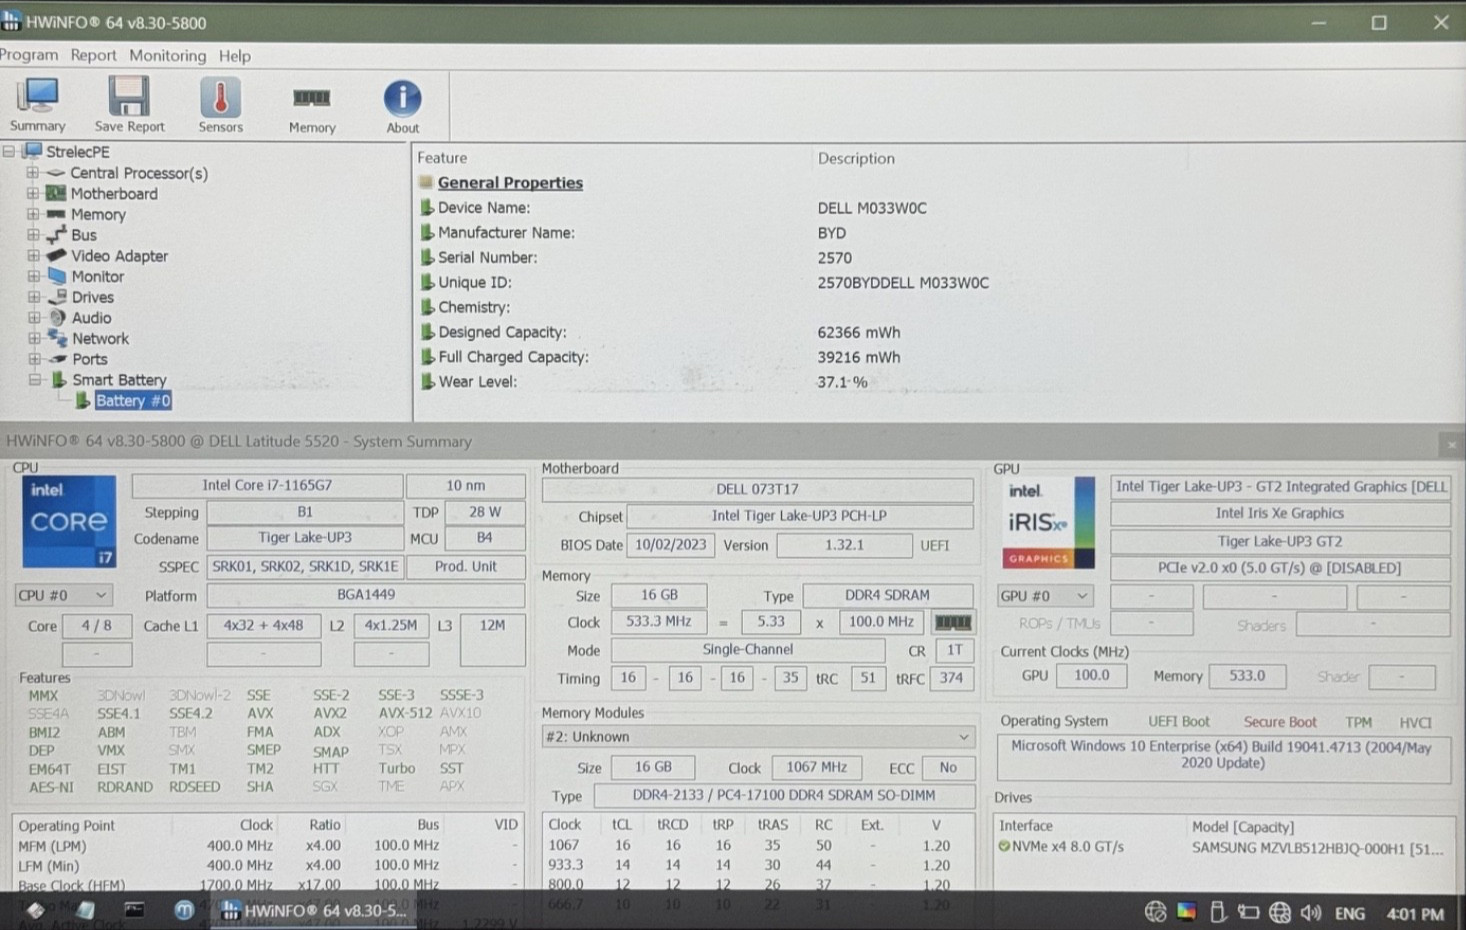Click the General Properties heading
This screenshot has height=930, width=1466.
coord(510,183)
